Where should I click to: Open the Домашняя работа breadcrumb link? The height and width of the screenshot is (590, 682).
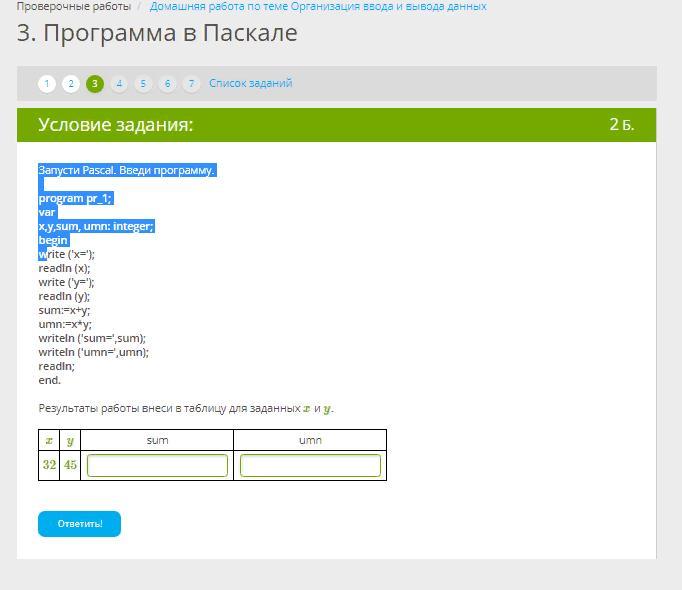click(318, 7)
